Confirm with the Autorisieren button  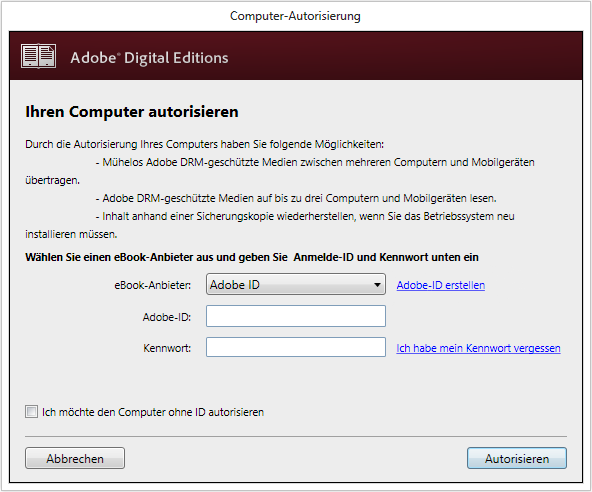click(x=517, y=458)
